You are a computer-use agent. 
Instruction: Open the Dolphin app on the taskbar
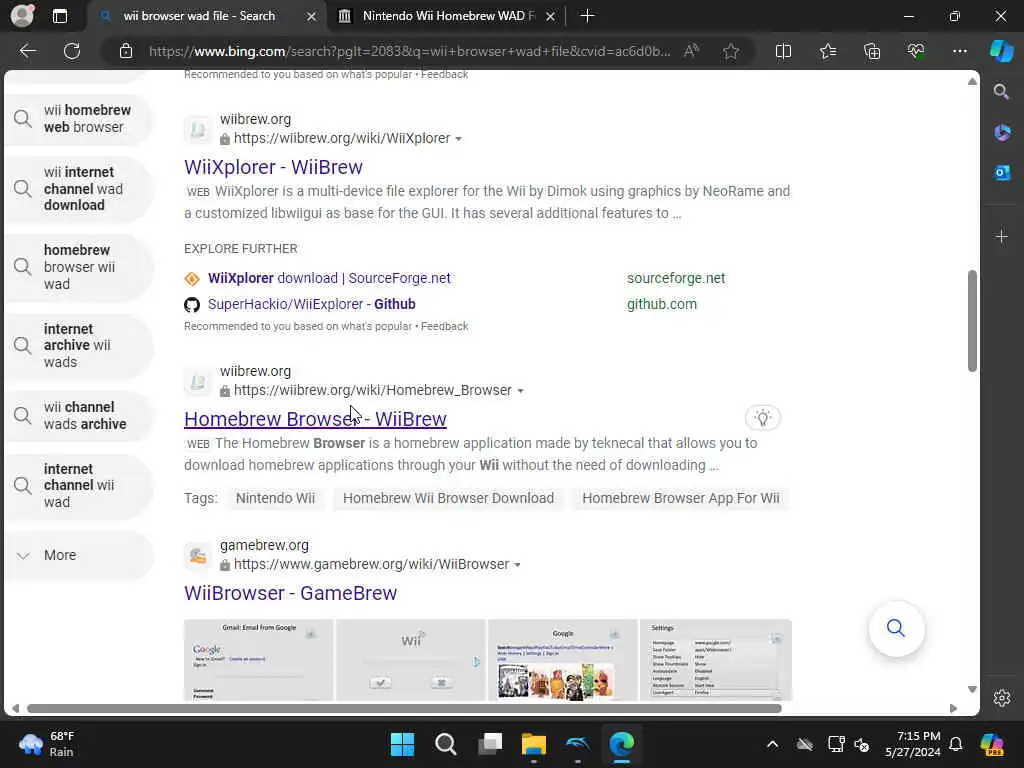coord(577,744)
